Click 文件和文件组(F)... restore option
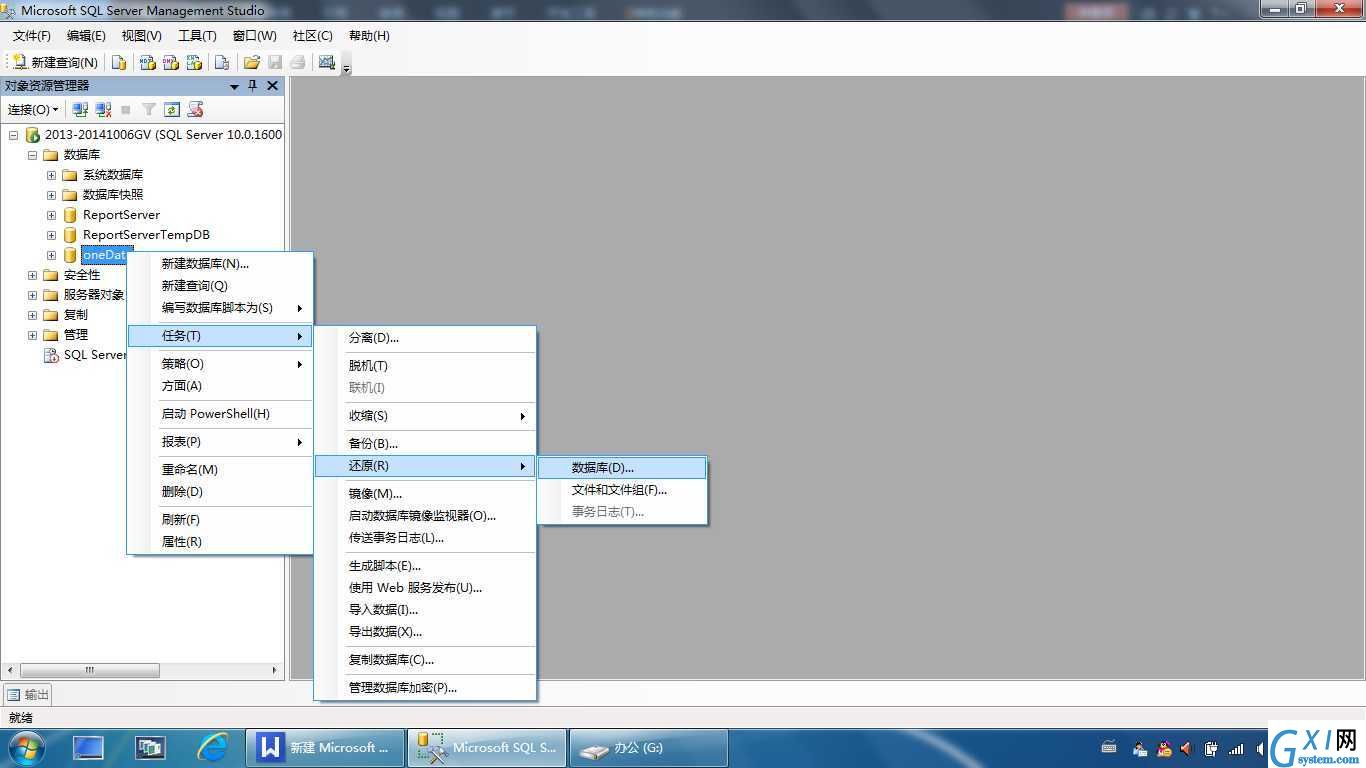Screen dimensions: 1366x768 622,490
